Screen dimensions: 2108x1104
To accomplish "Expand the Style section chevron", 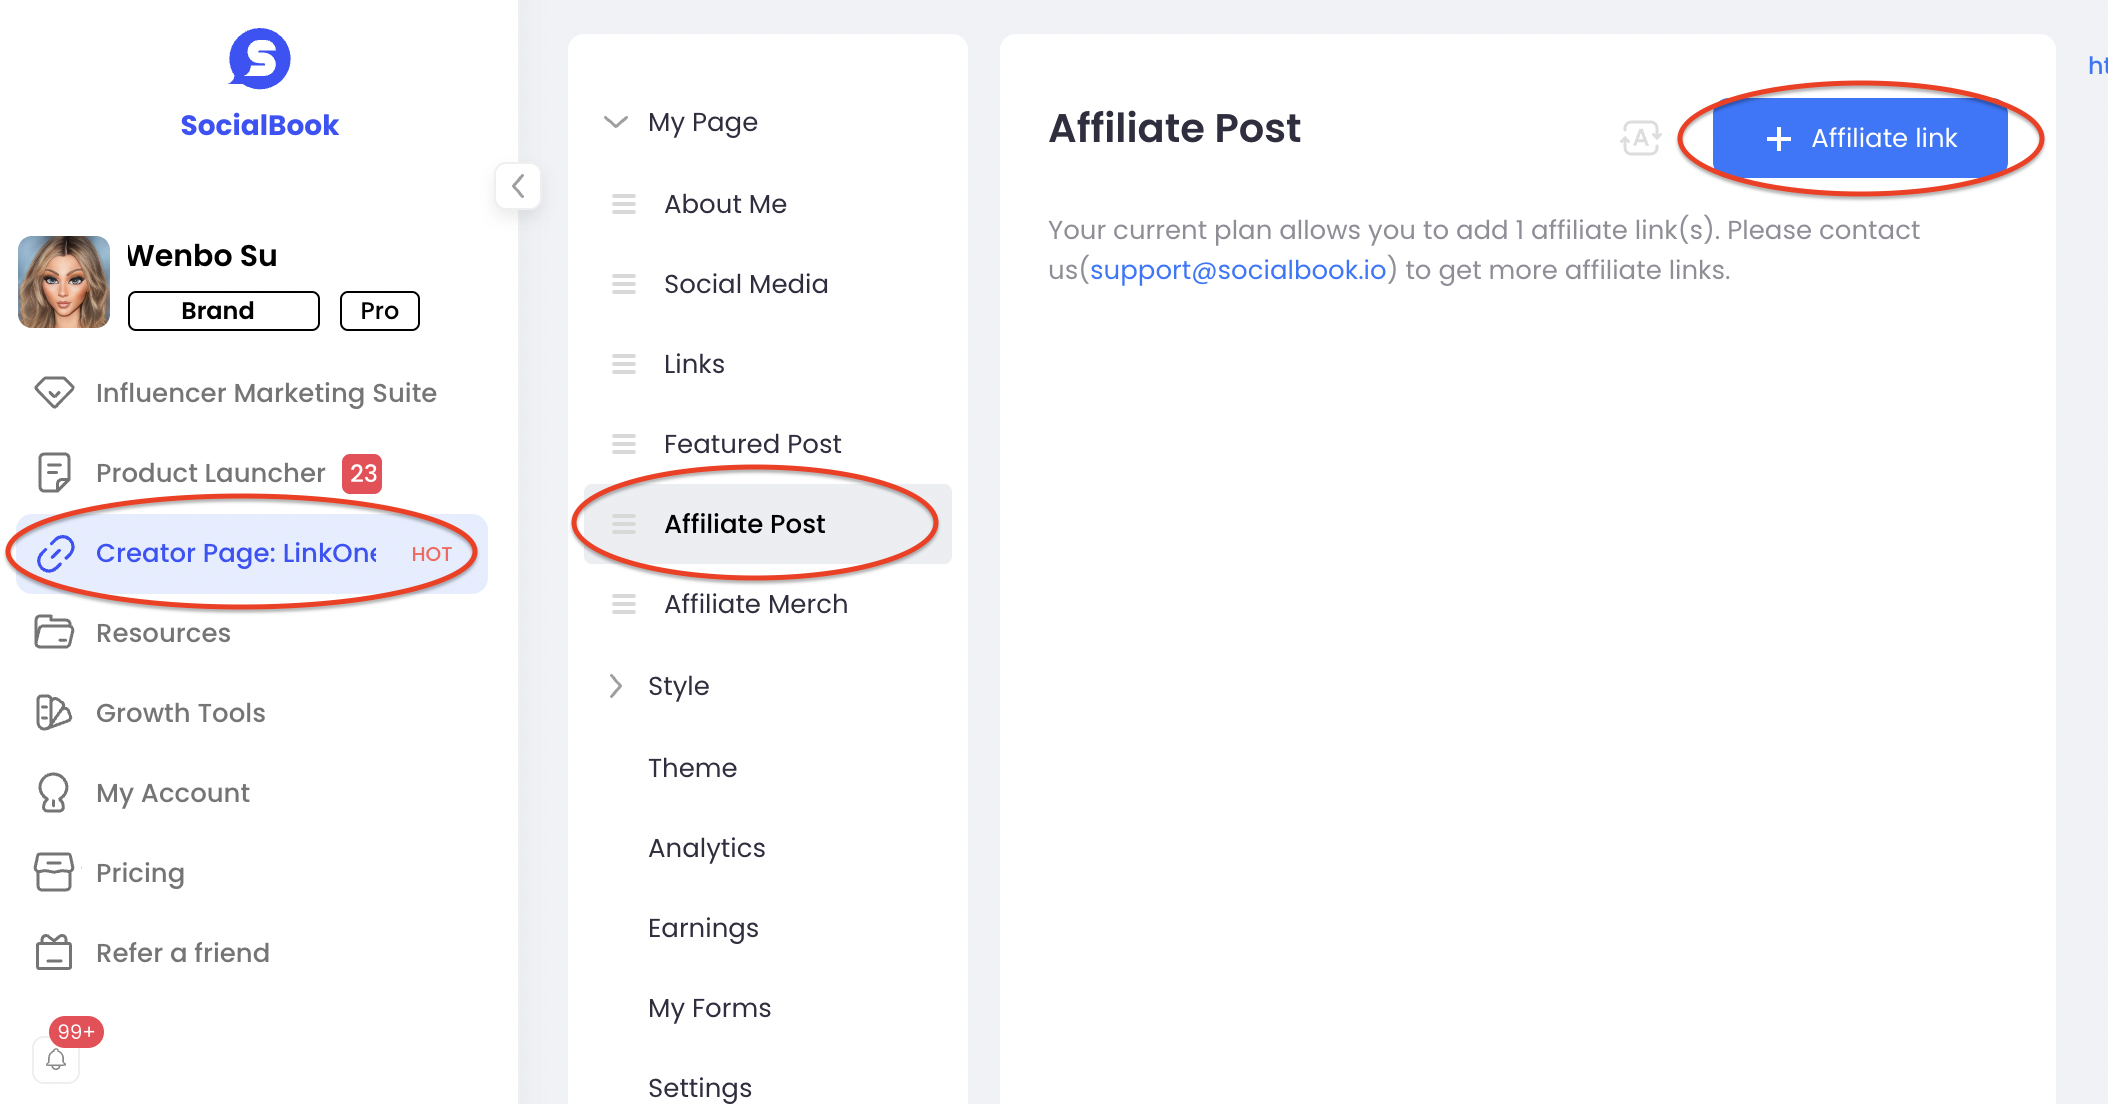I will pyautogui.click(x=616, y=686).
